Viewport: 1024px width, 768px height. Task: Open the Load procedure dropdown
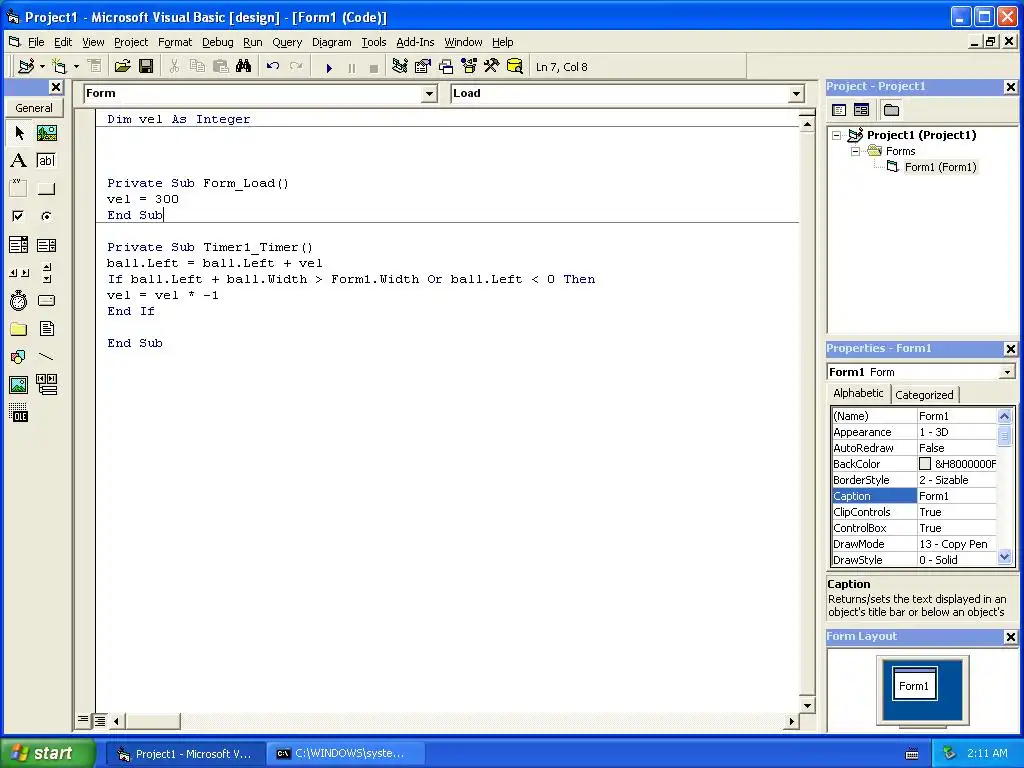tap(796, 94)
